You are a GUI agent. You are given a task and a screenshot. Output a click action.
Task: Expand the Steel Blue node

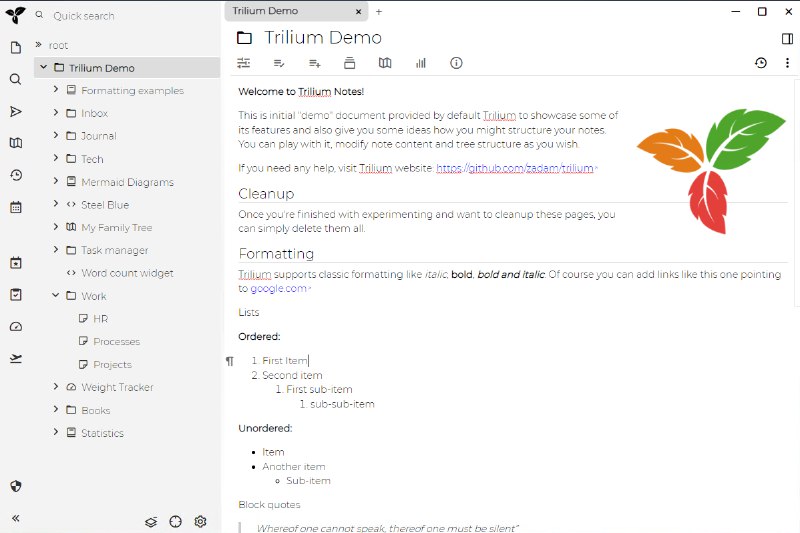pyautogui.click(x=56, y=204)
